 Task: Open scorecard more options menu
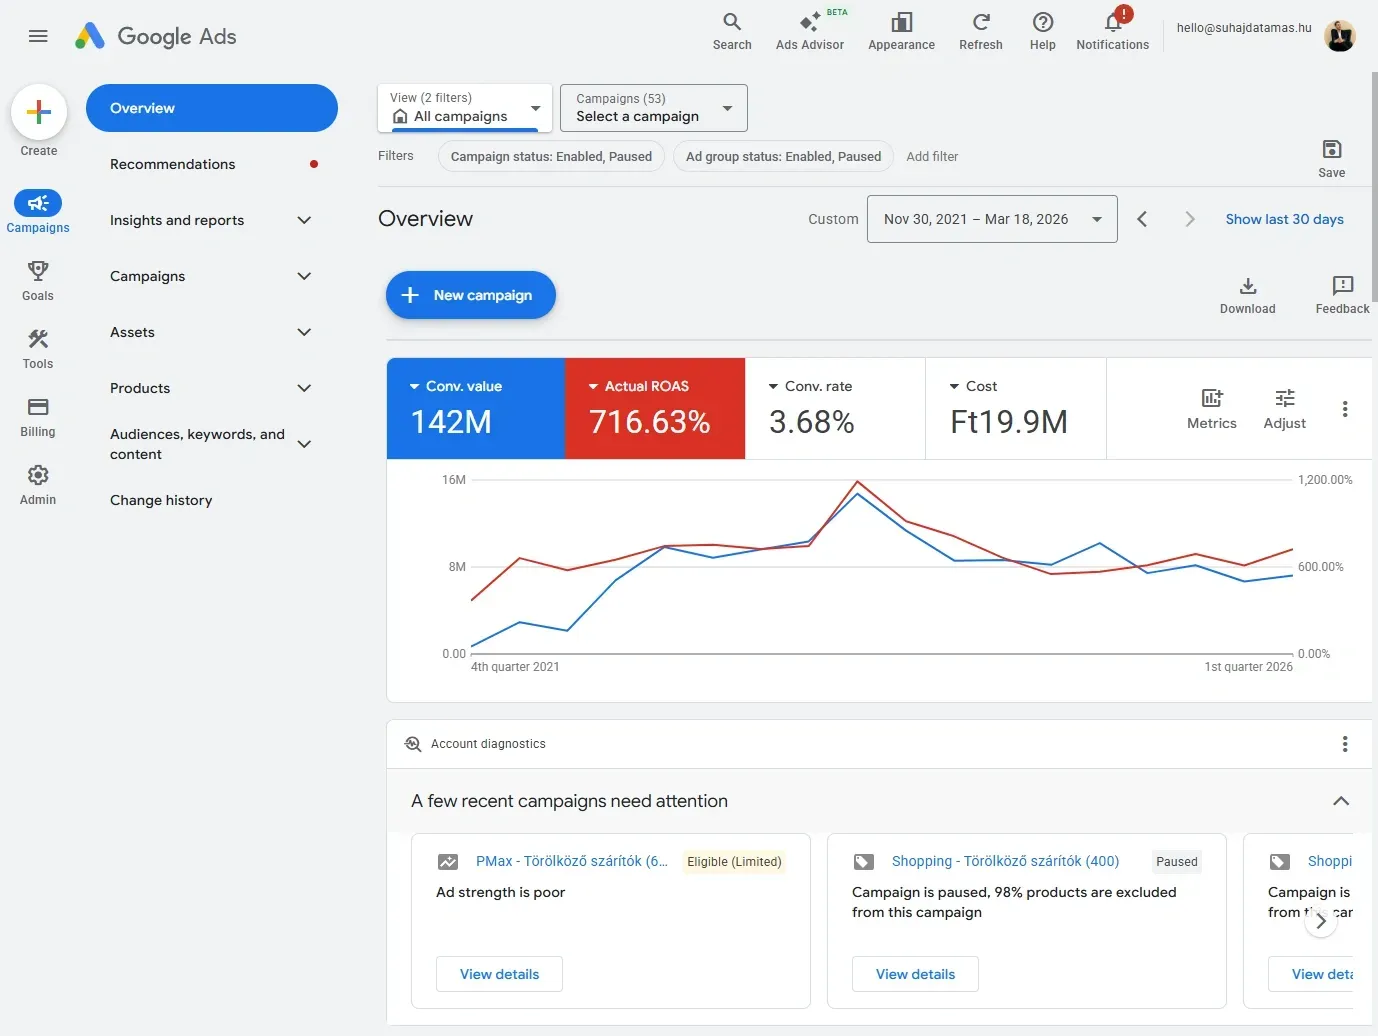(x=1345, y=409)
